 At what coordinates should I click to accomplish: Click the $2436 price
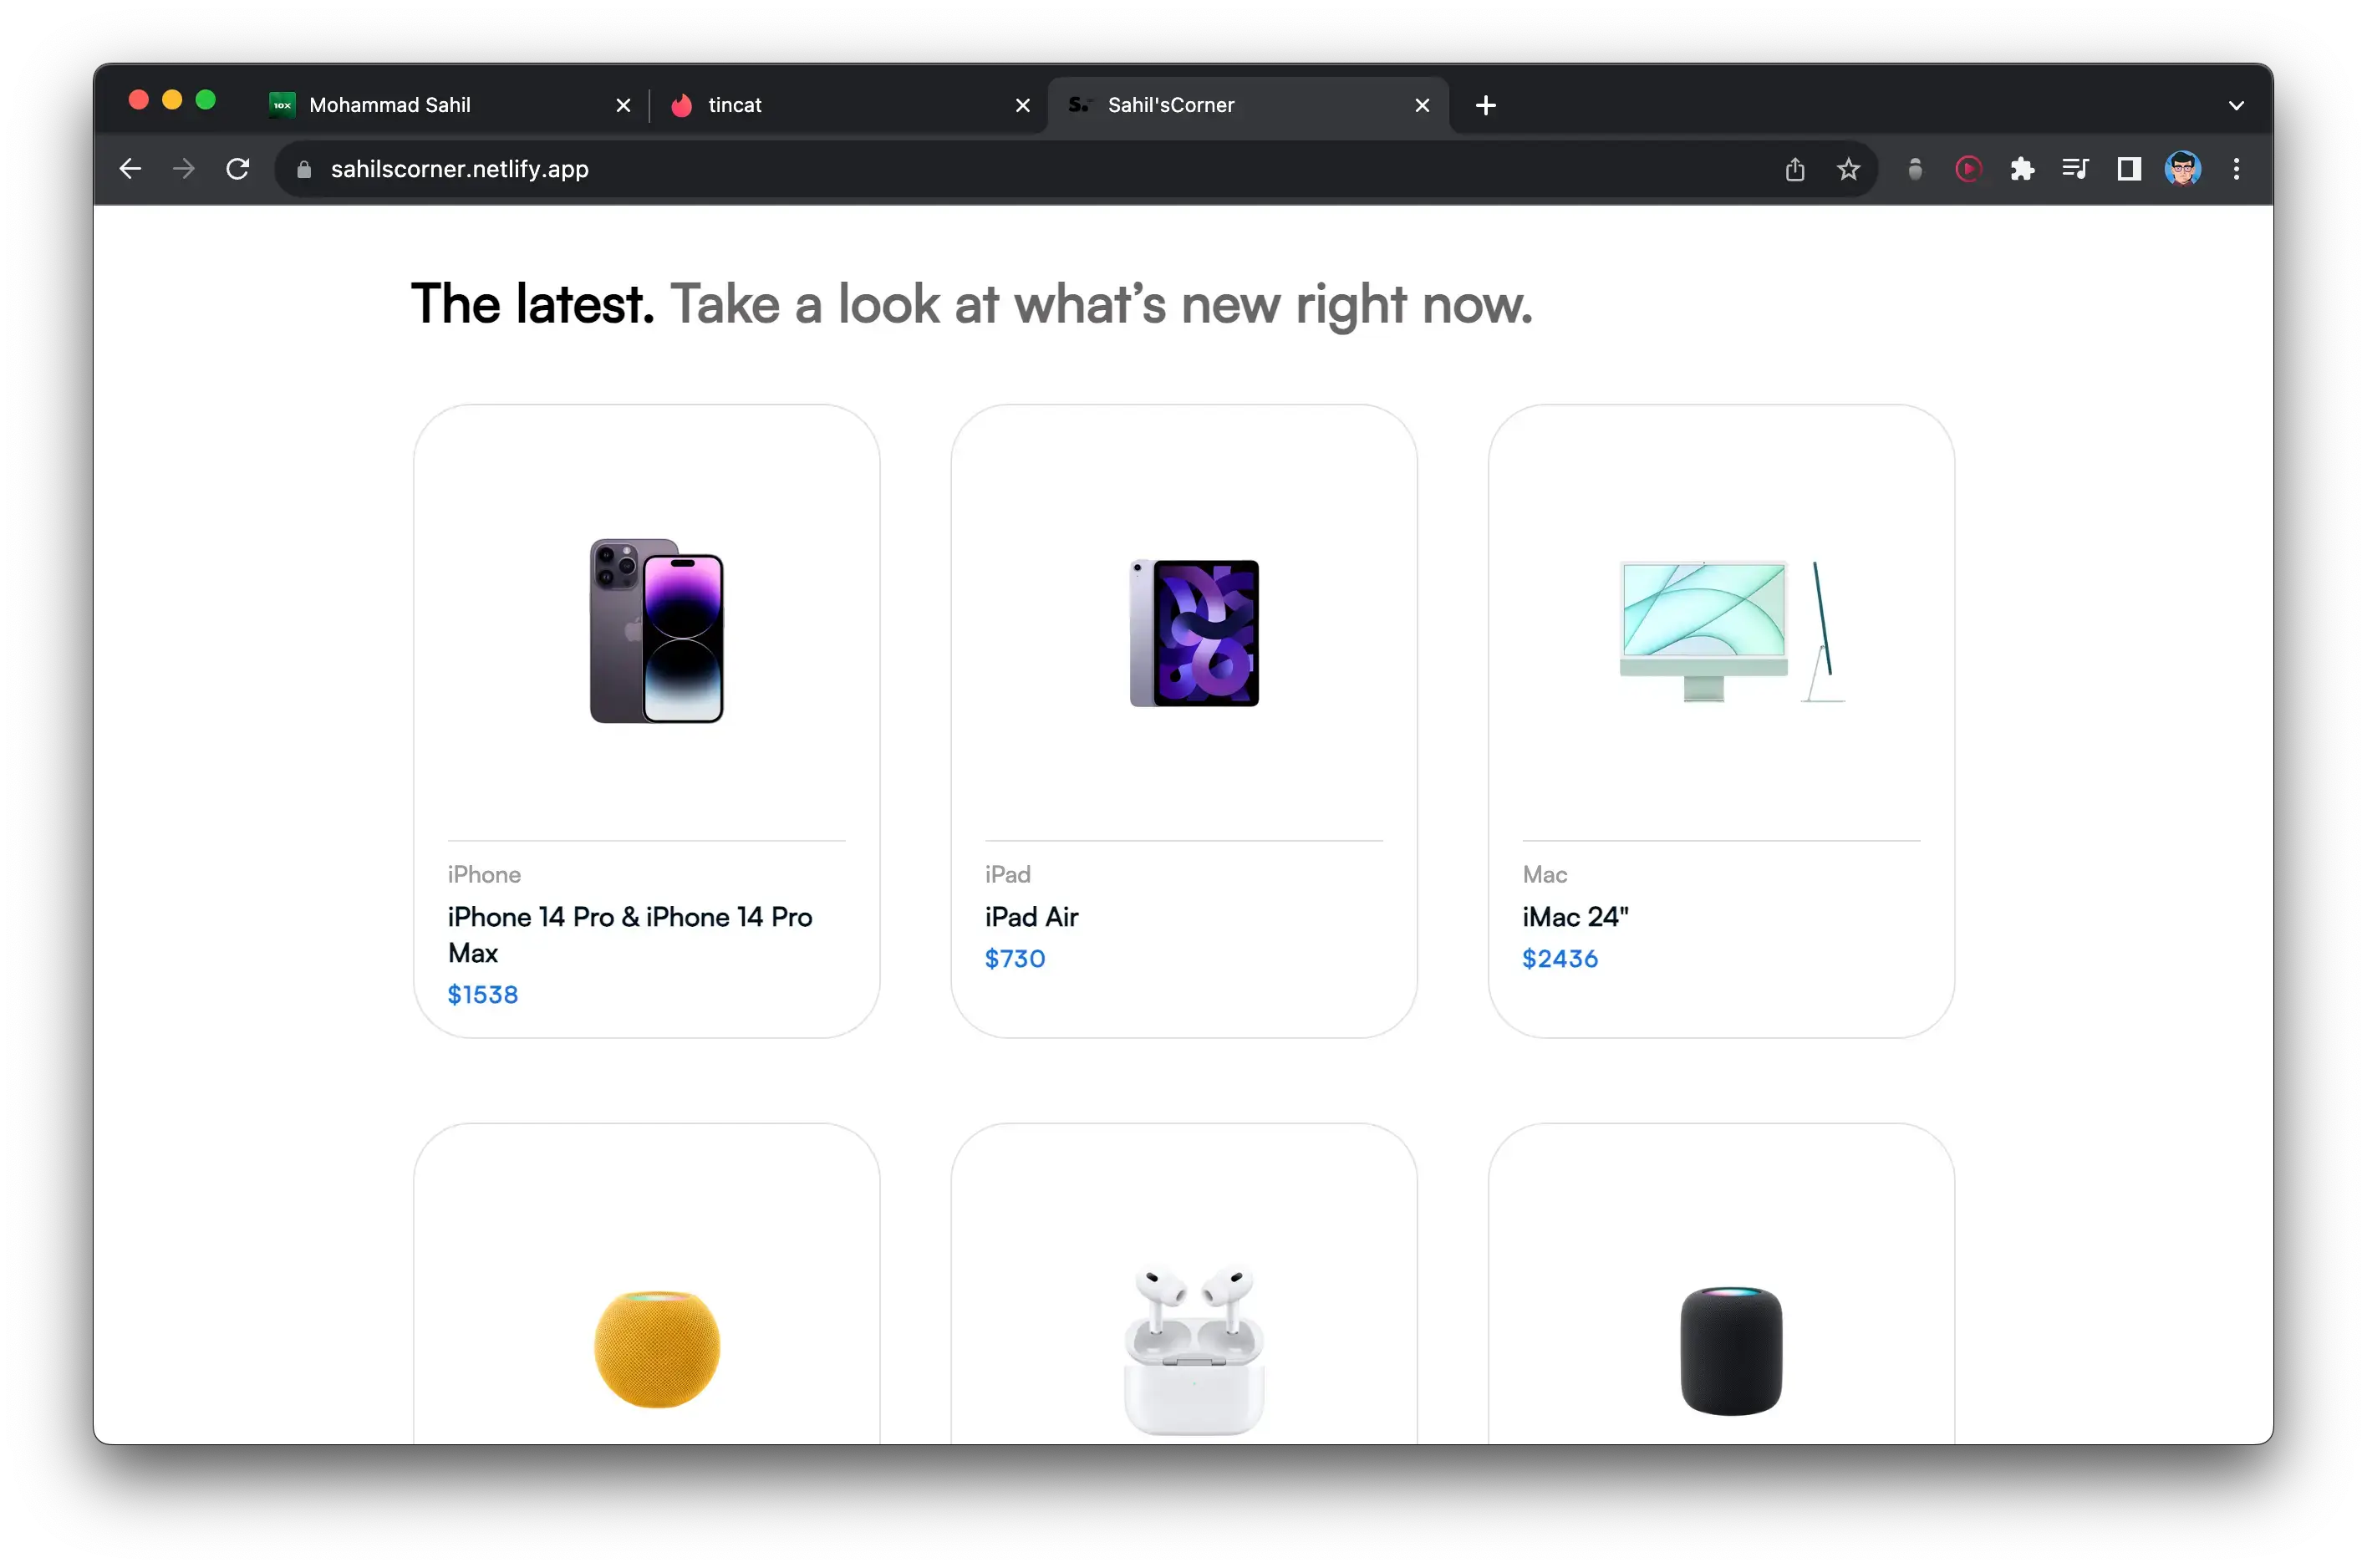click(1559, 958)
